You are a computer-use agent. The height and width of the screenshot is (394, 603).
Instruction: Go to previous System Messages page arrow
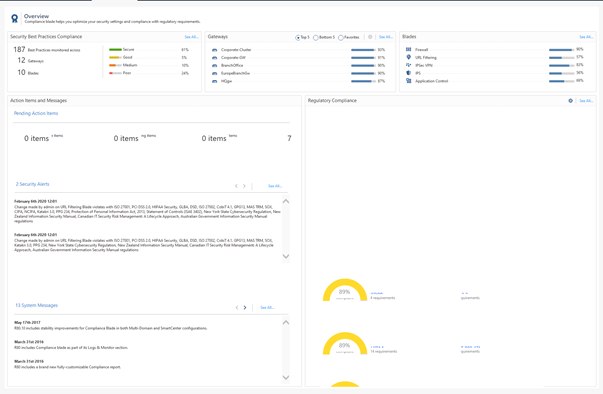coord(237,308)
